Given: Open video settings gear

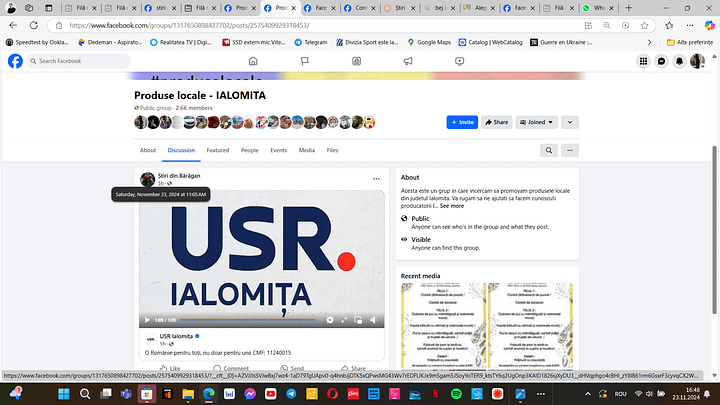Looking at the screenshot, I should (x=330, y=320).
